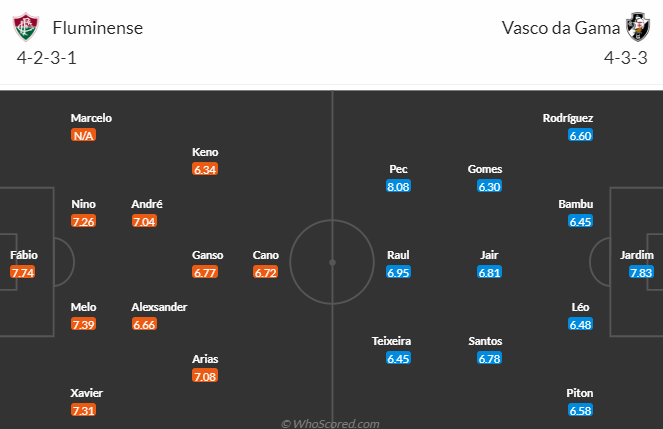Select Xavier's 7.31 rating badge
This screenshot has height=429, width=663.
[x=83, y=410]
